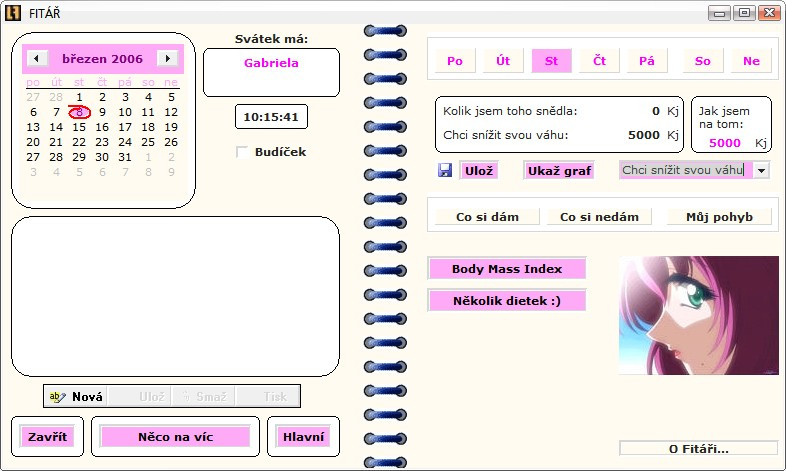Show the chart via Ukaž graf
Screen dimensions: 786x471
559,171
